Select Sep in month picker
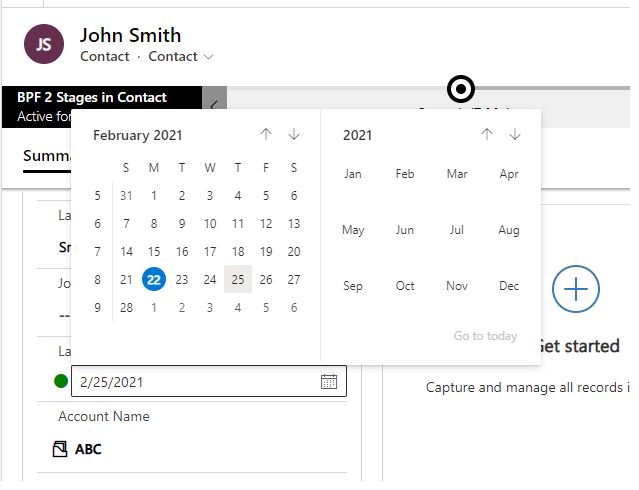Viewport: 639px width, 490px height. [x=353, y=286]
